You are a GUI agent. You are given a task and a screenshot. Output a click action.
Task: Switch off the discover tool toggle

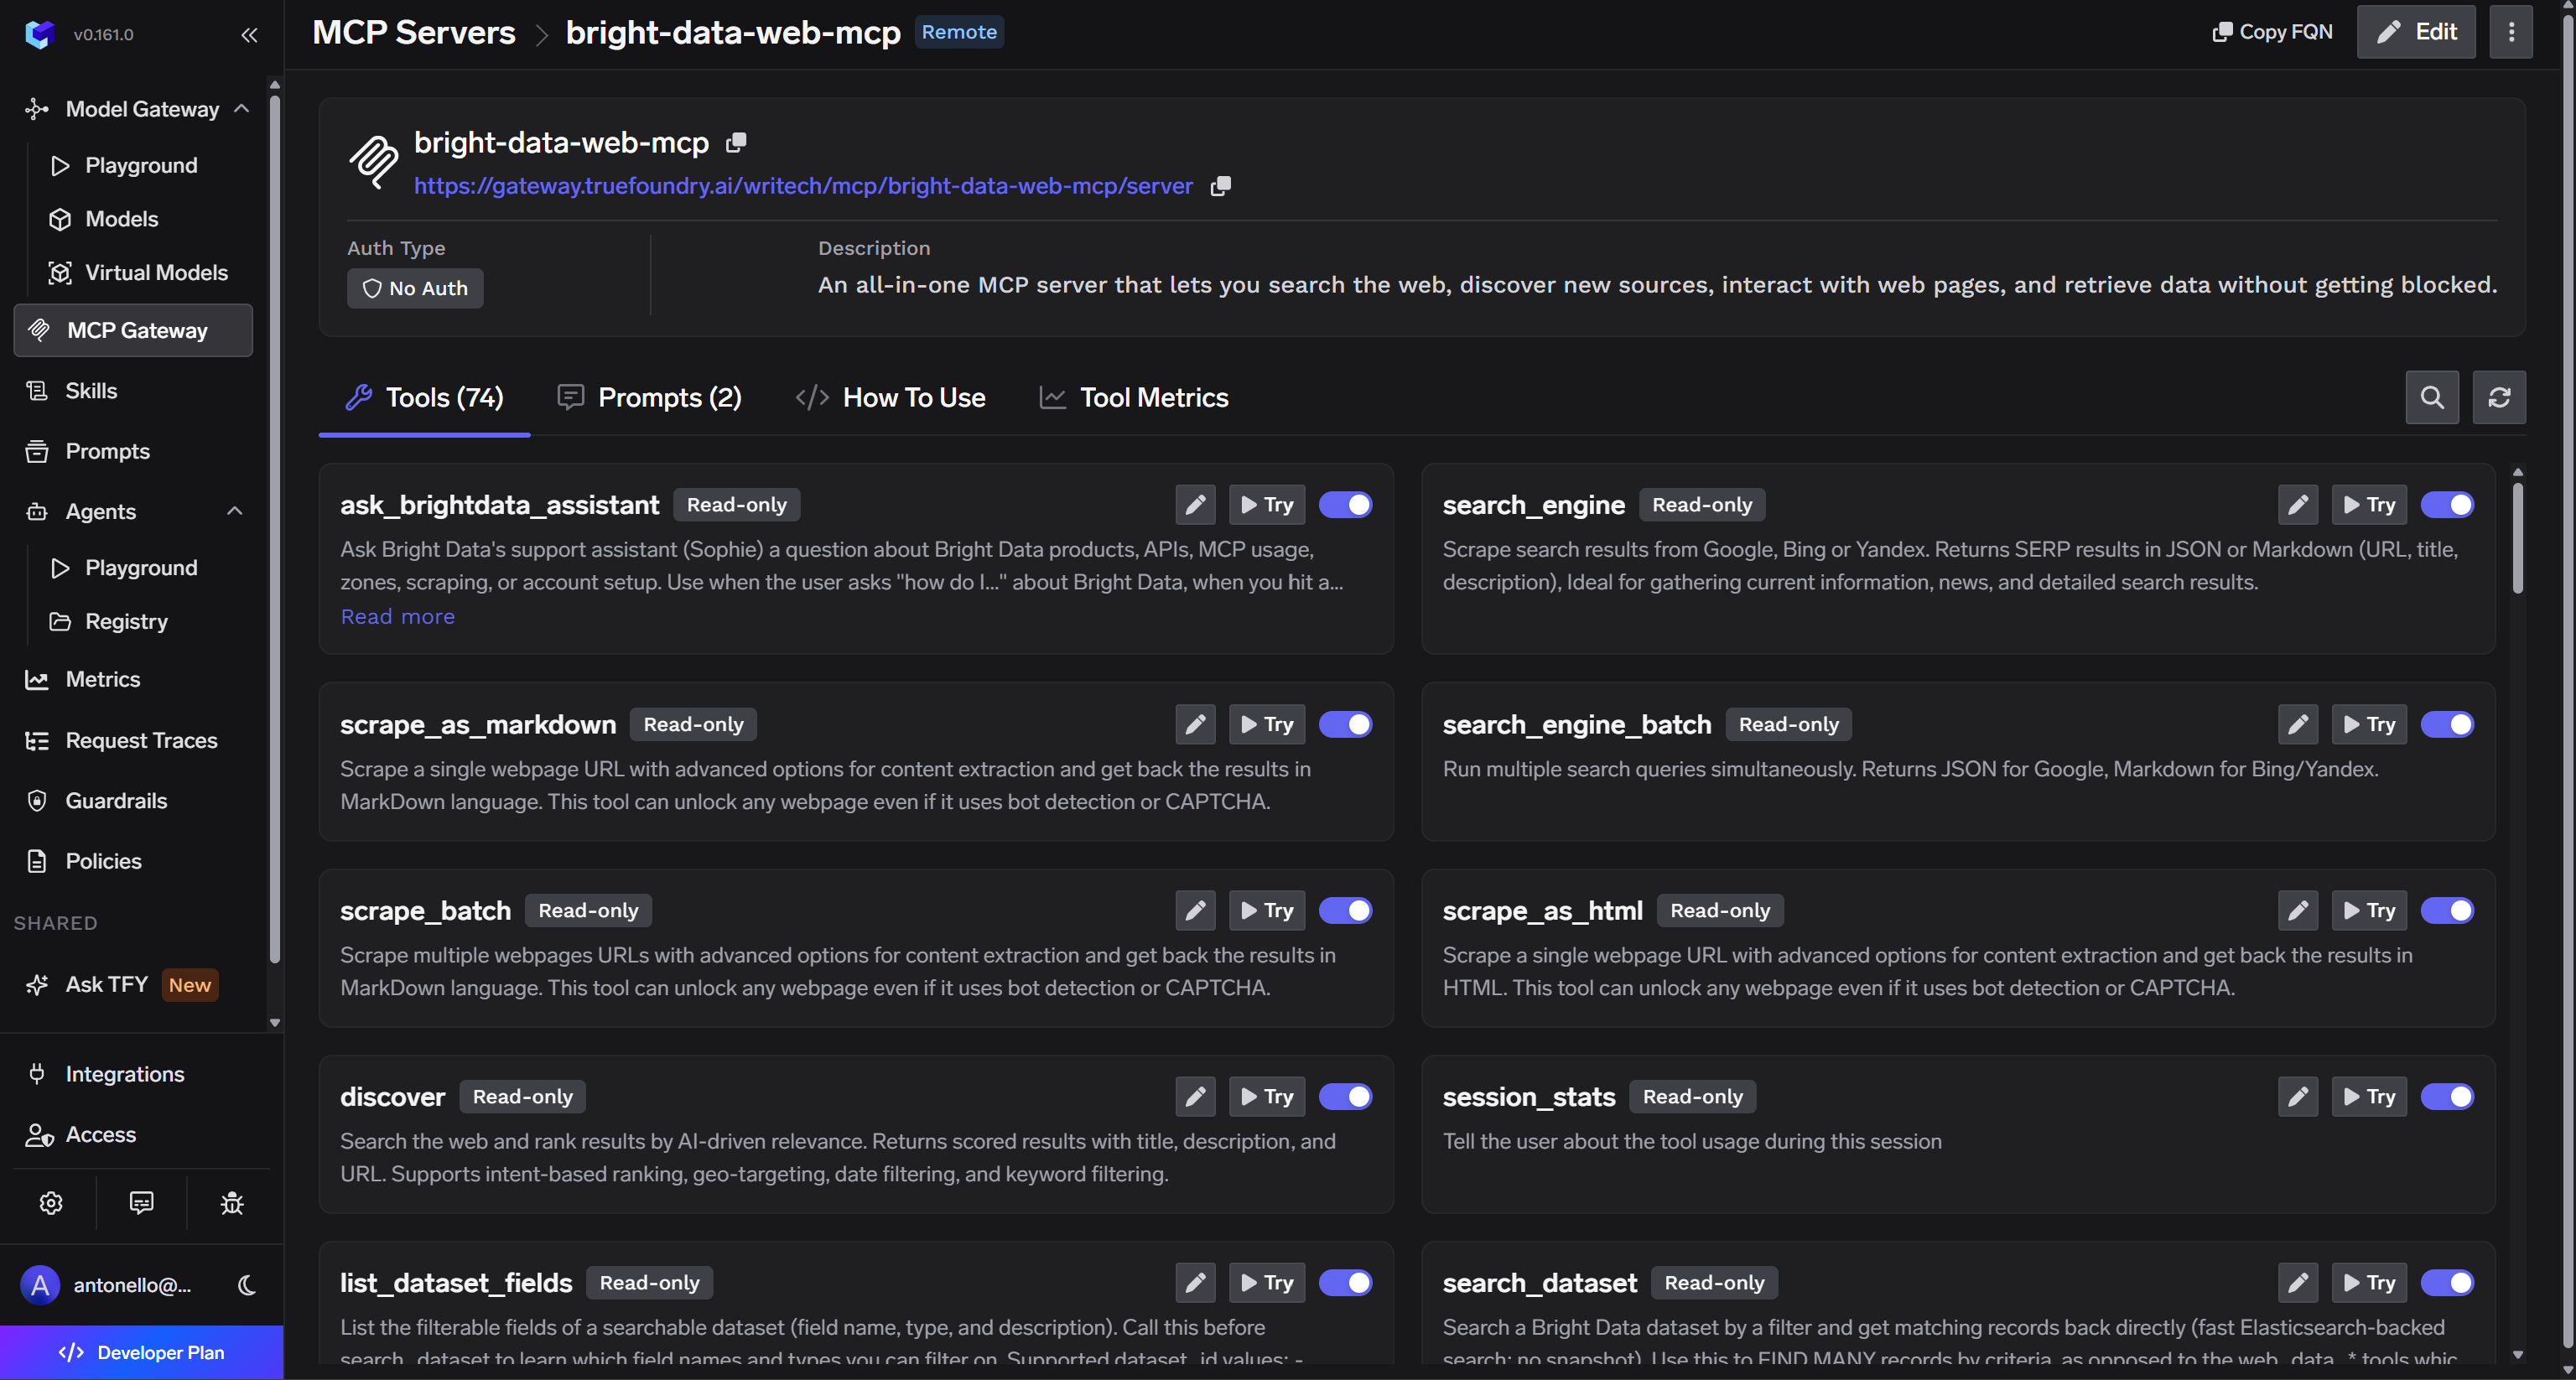(1345, 1097)
